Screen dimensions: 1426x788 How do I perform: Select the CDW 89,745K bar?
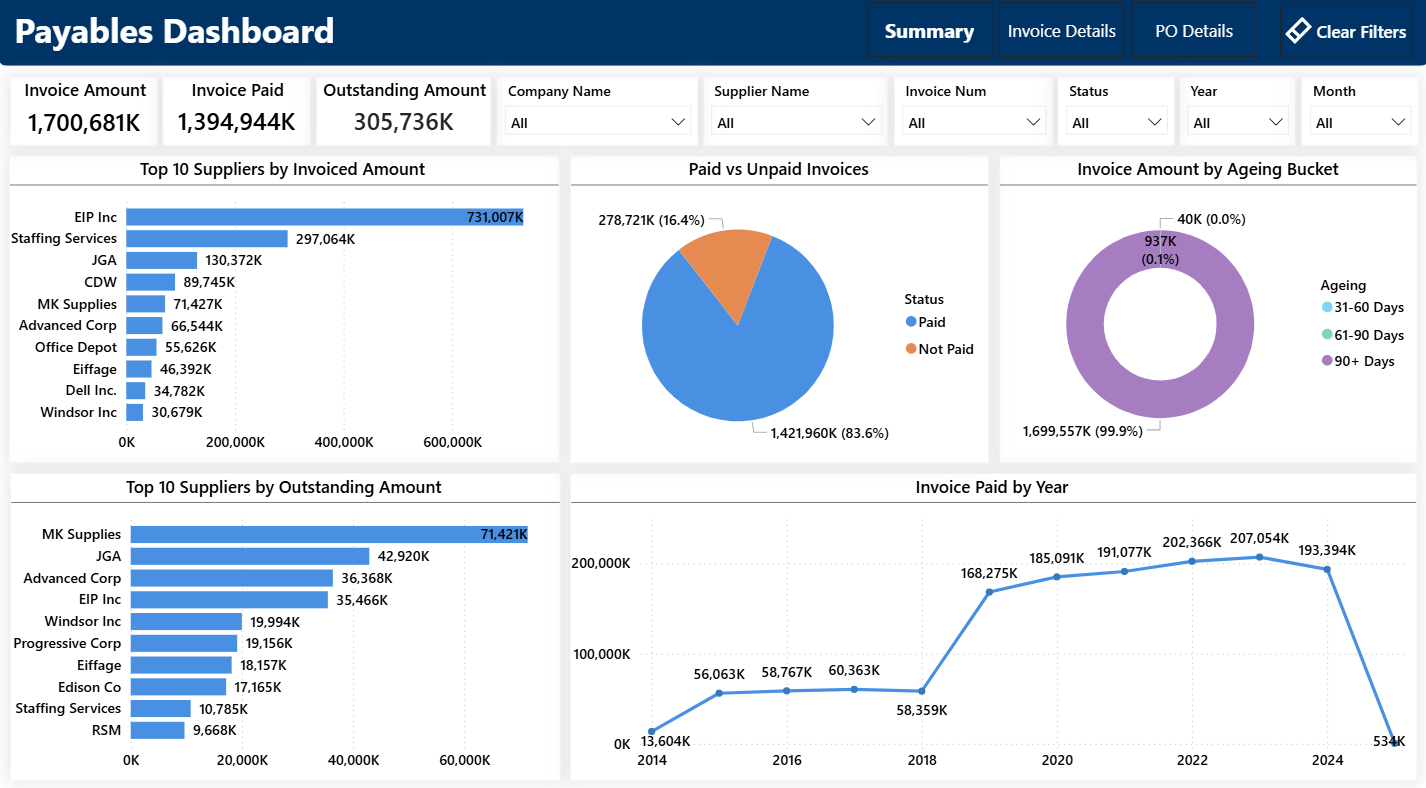(151, 282)
